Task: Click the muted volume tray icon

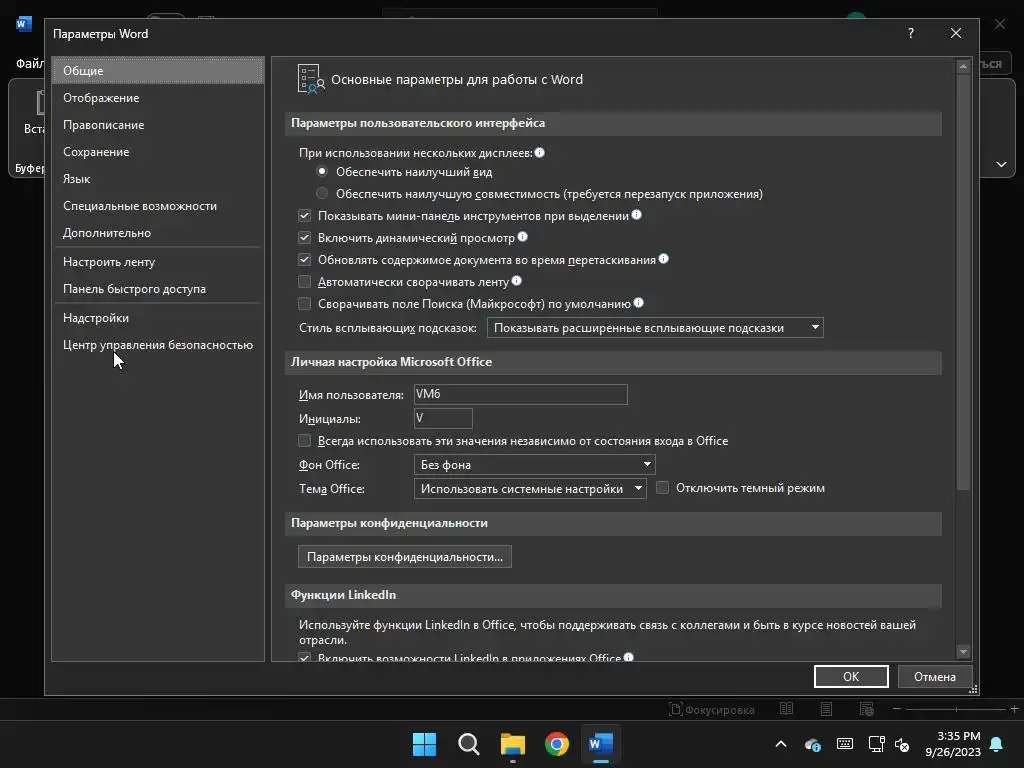Action: tap(902, 744)
